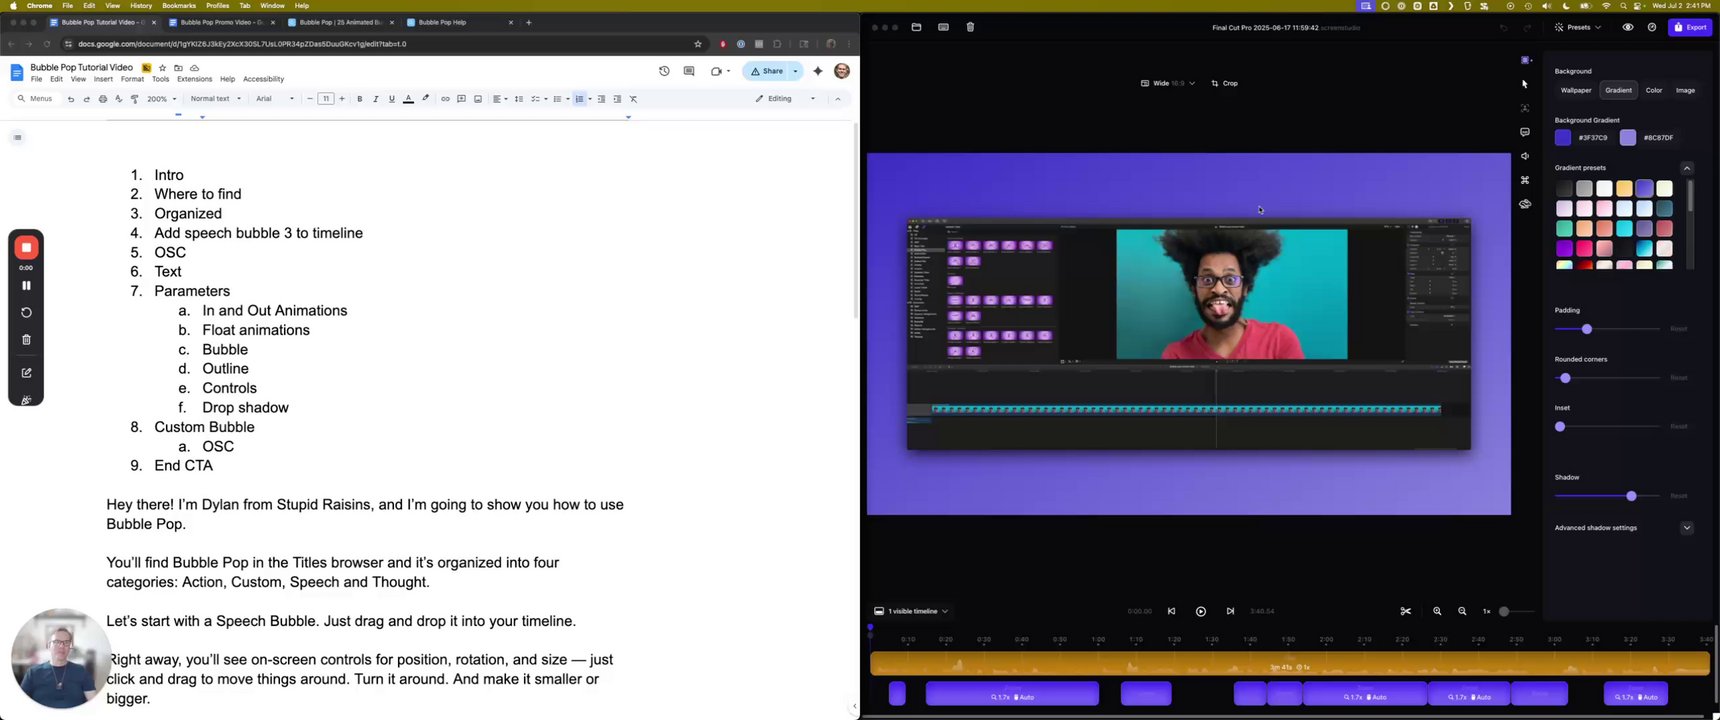Click the paint format roller icon in Docs
The image size is (1720, 720).
135,99
